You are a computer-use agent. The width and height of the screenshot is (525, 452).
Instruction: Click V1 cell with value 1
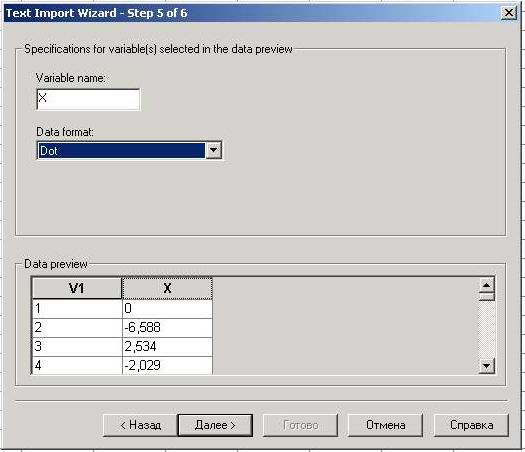tap(77, 308)
